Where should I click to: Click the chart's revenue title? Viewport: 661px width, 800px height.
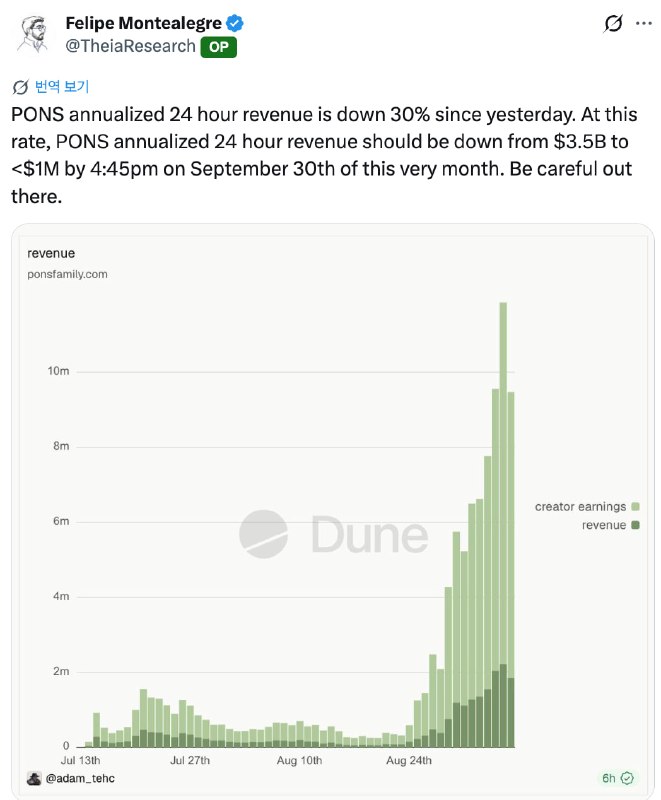coord(51,254)
